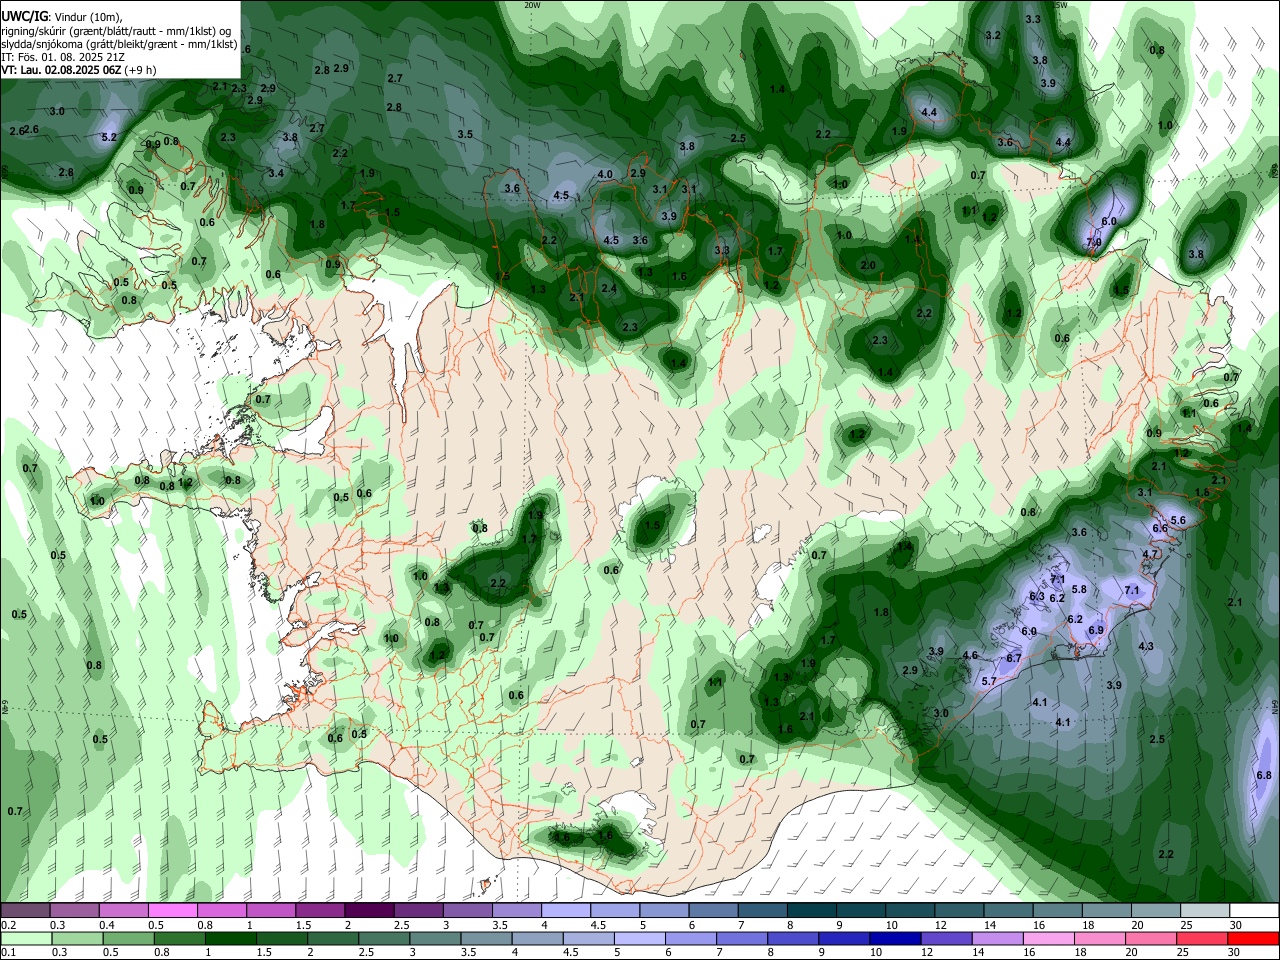Image resolution: width=1280 pixels, height=960 pixels.
Task: Click the '4.7' precipitation value on the map
Action: [1150, 554]
